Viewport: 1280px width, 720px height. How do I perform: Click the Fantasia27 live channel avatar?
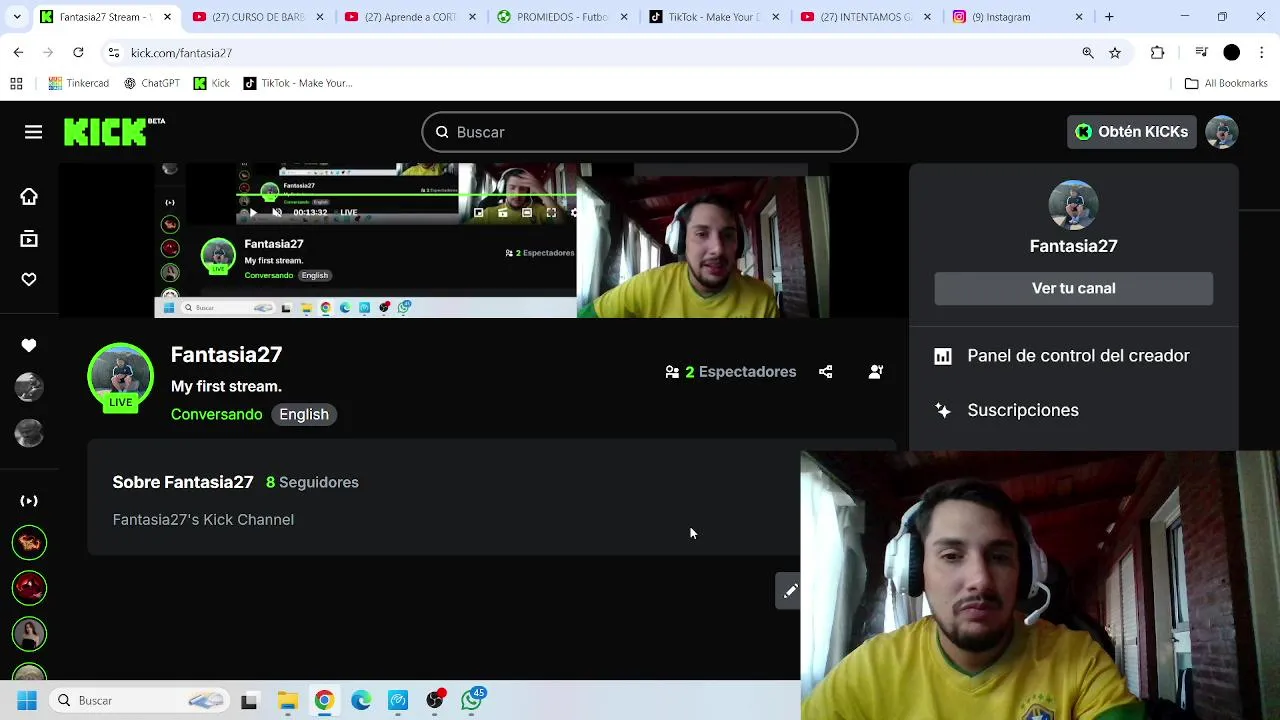click(x=120, y=377)
